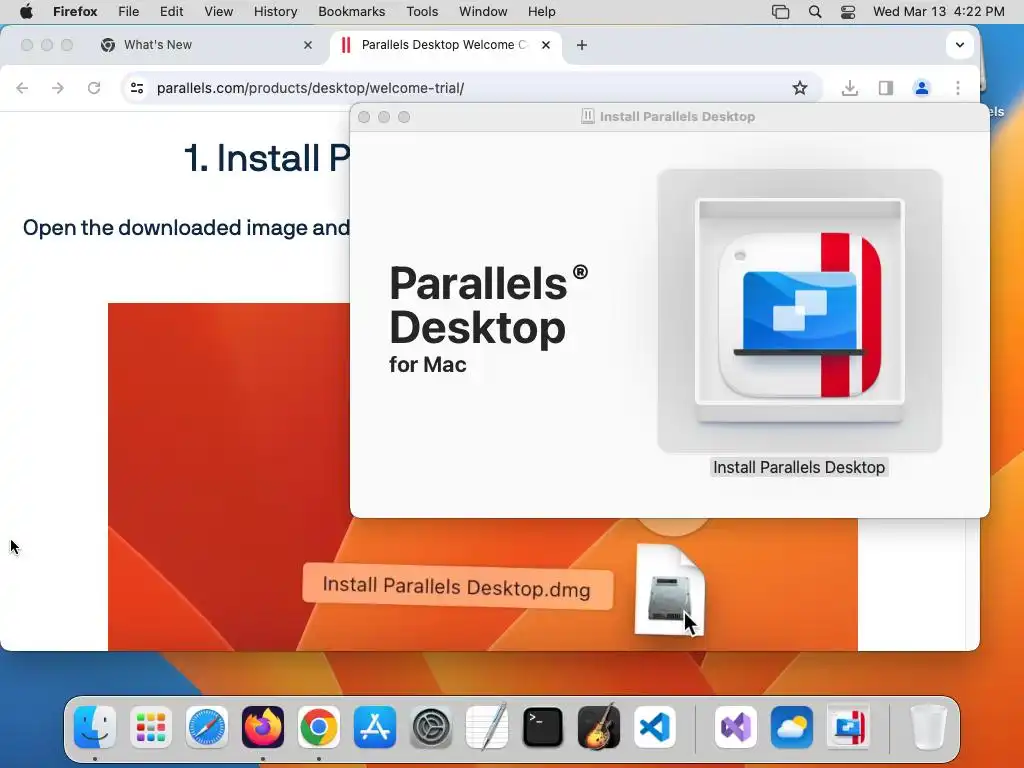Launch Visual Studio Code from the Dock
This screenshot has width=1024, height=768.
(655, 727)
